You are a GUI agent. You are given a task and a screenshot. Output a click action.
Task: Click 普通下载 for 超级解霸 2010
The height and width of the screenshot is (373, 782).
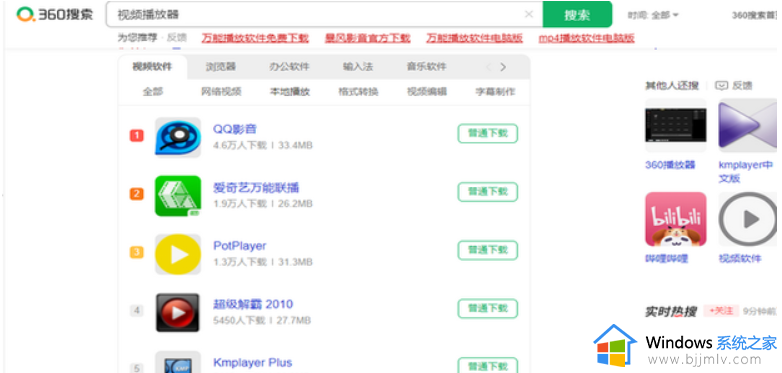click(x=488, y=309)
